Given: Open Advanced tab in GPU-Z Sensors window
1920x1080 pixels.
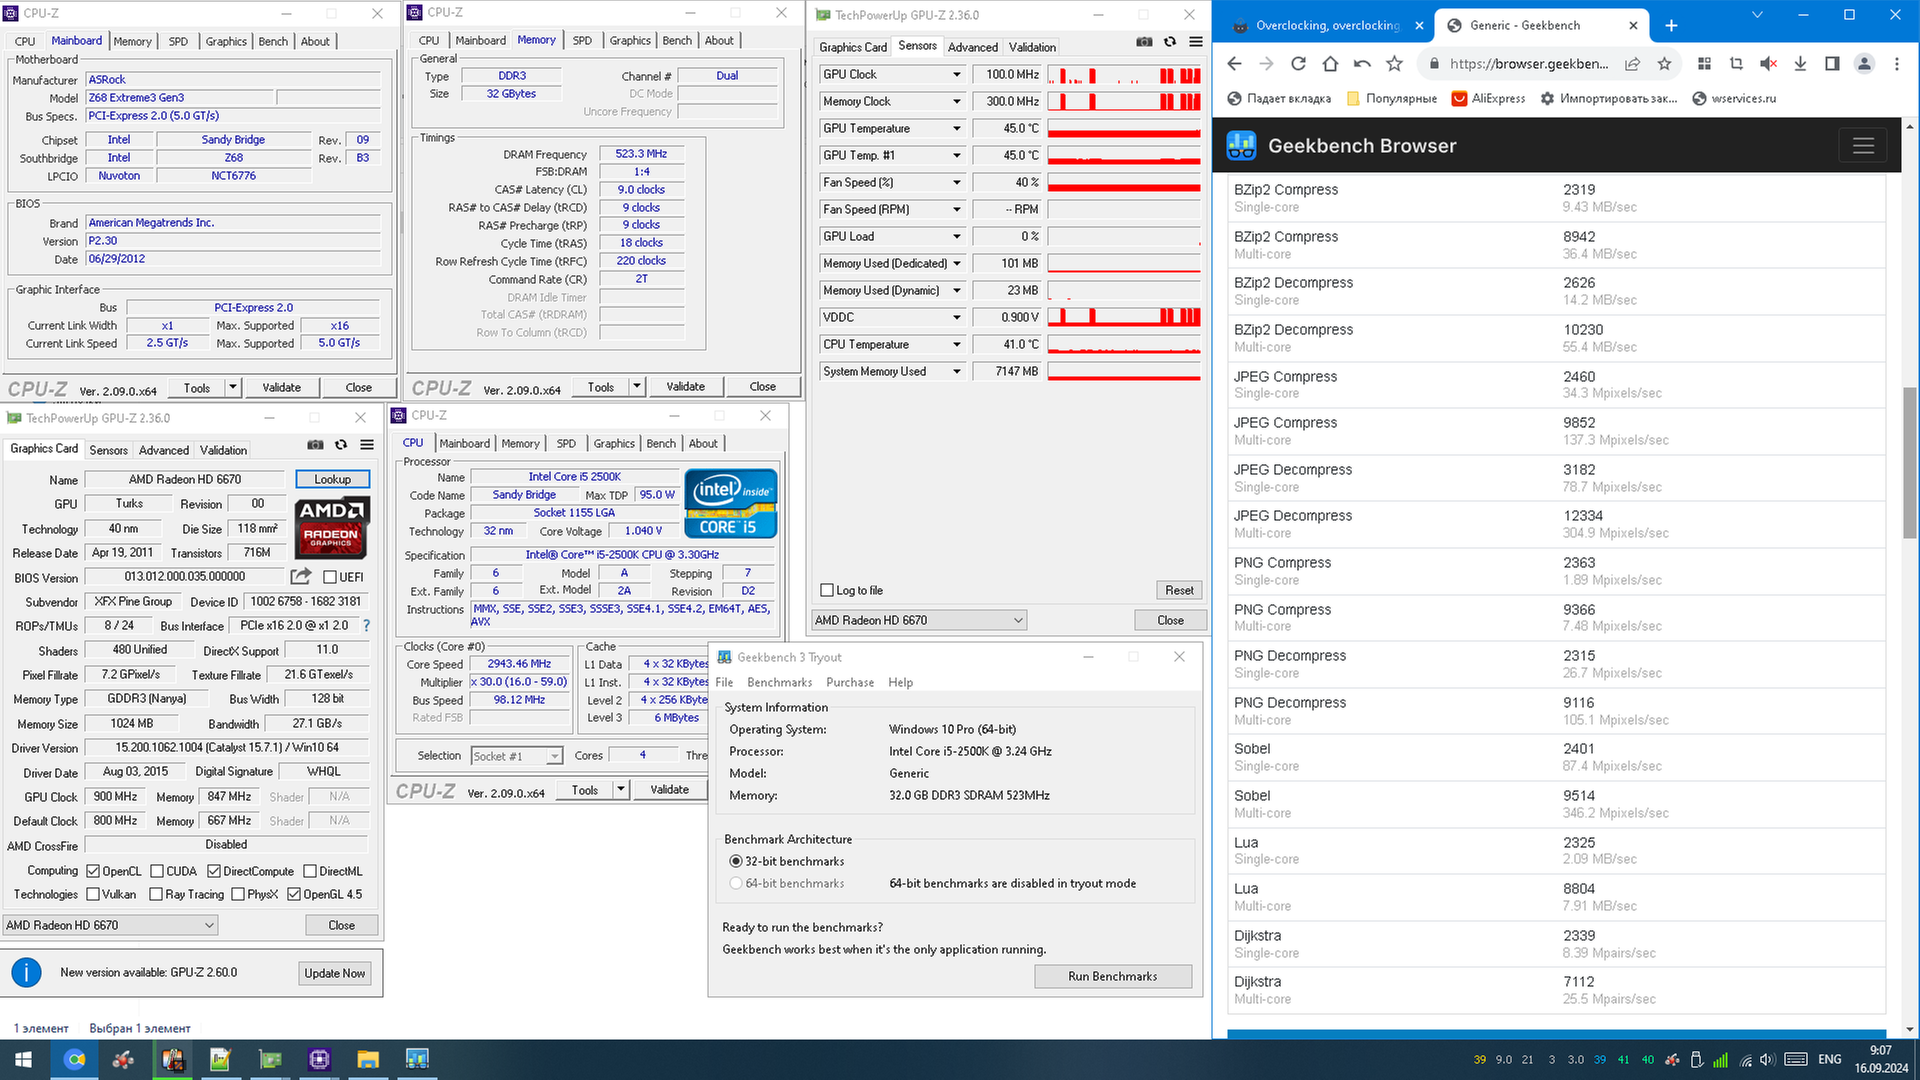Looking at the screenshot, I should pos(972,47).
